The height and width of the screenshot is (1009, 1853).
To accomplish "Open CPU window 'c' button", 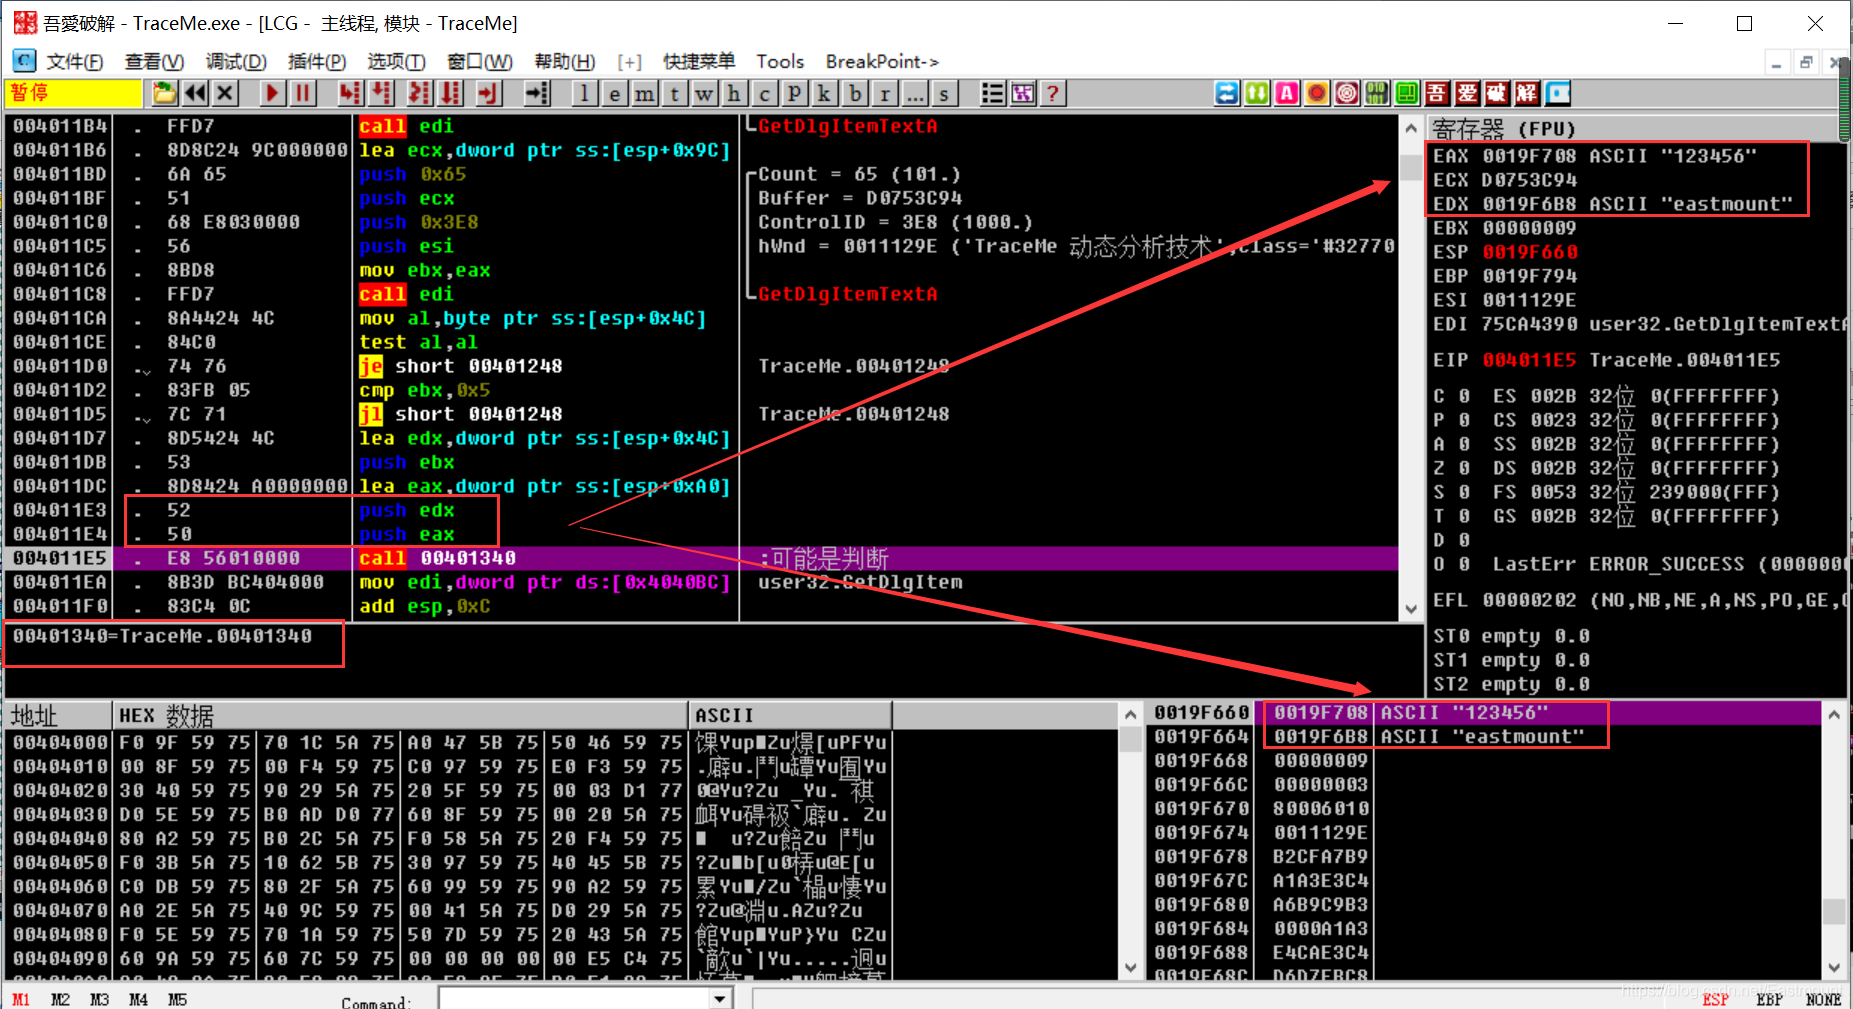I will coord(764,93).
